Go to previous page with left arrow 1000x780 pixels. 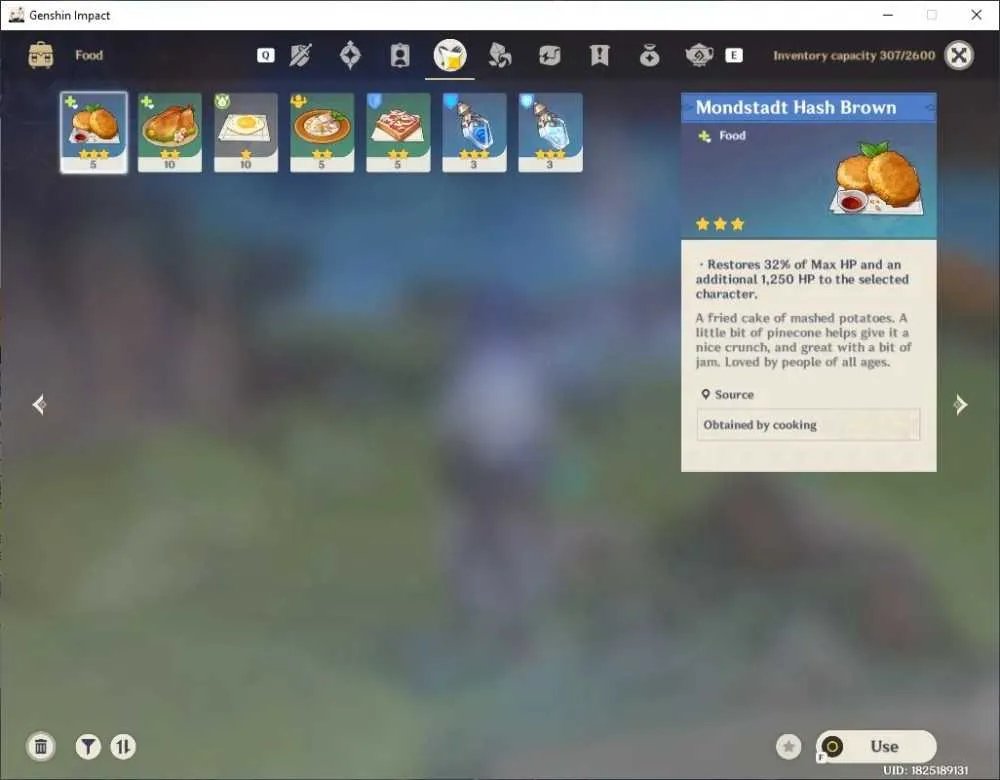pyautogui.click(x=39, y=404)
